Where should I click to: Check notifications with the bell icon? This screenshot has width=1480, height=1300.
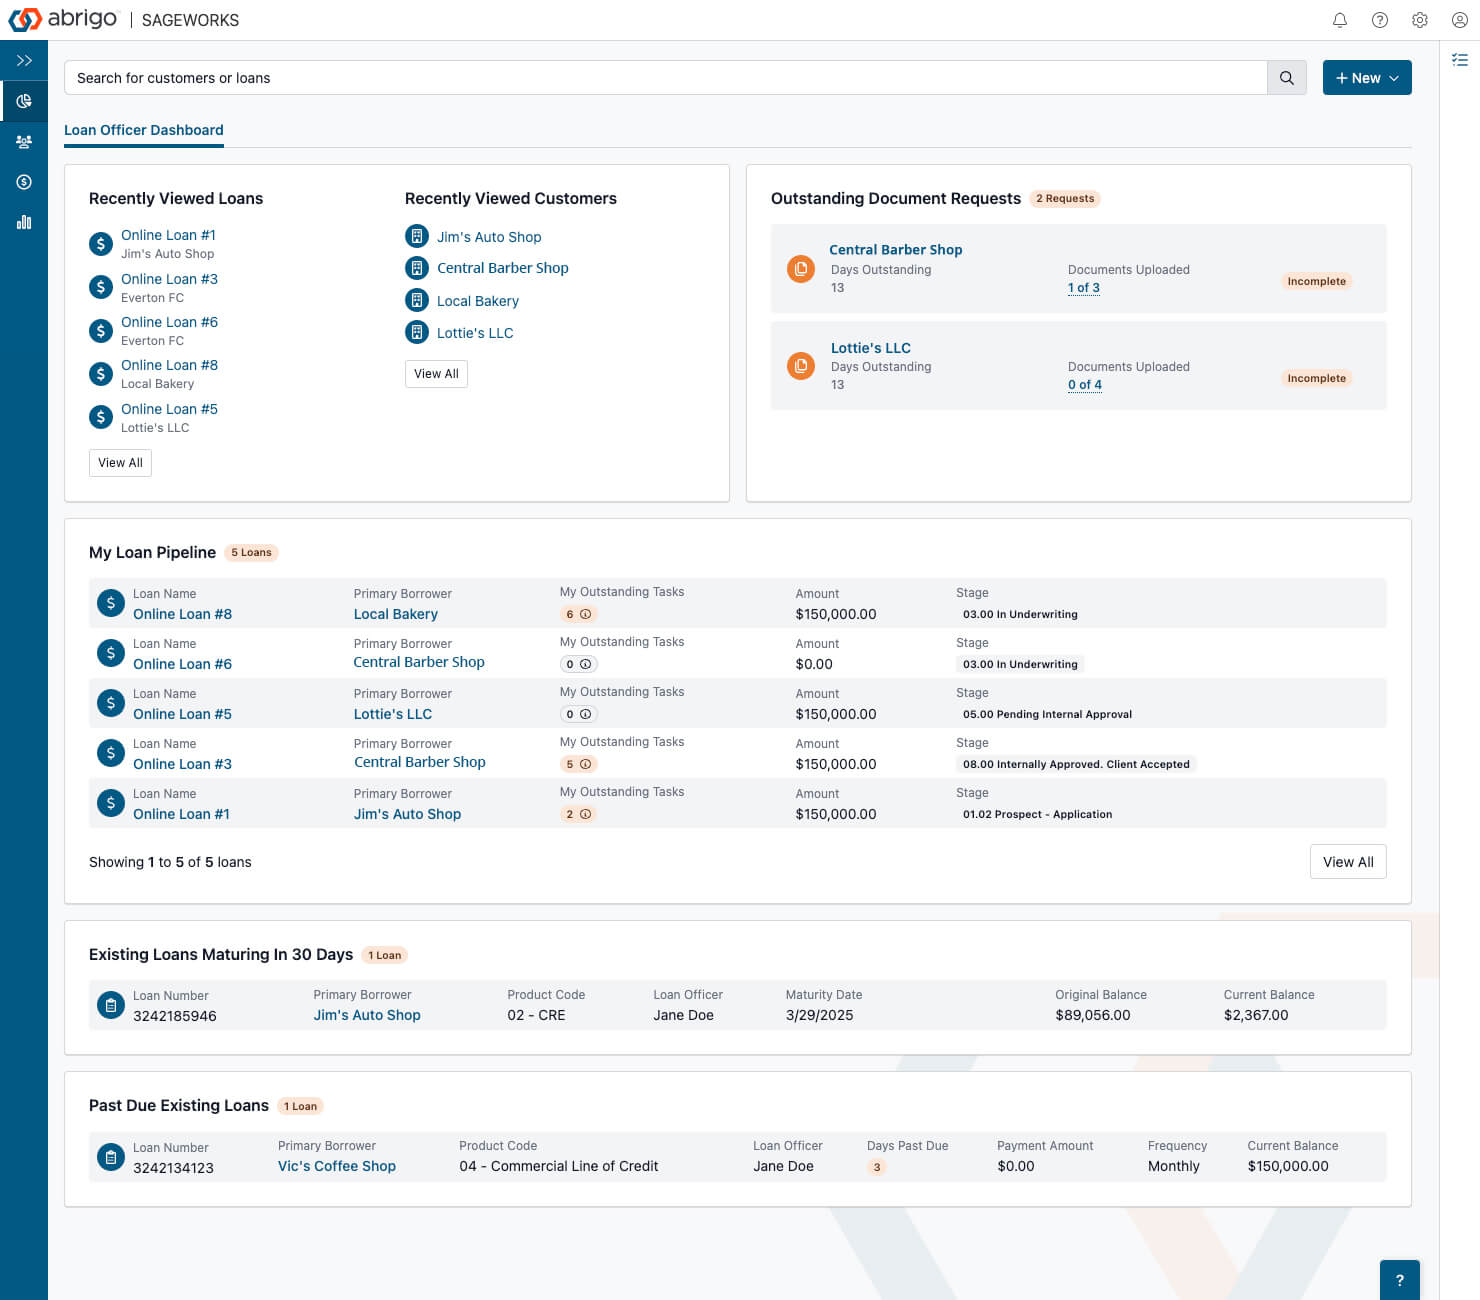pos(1340,20)
